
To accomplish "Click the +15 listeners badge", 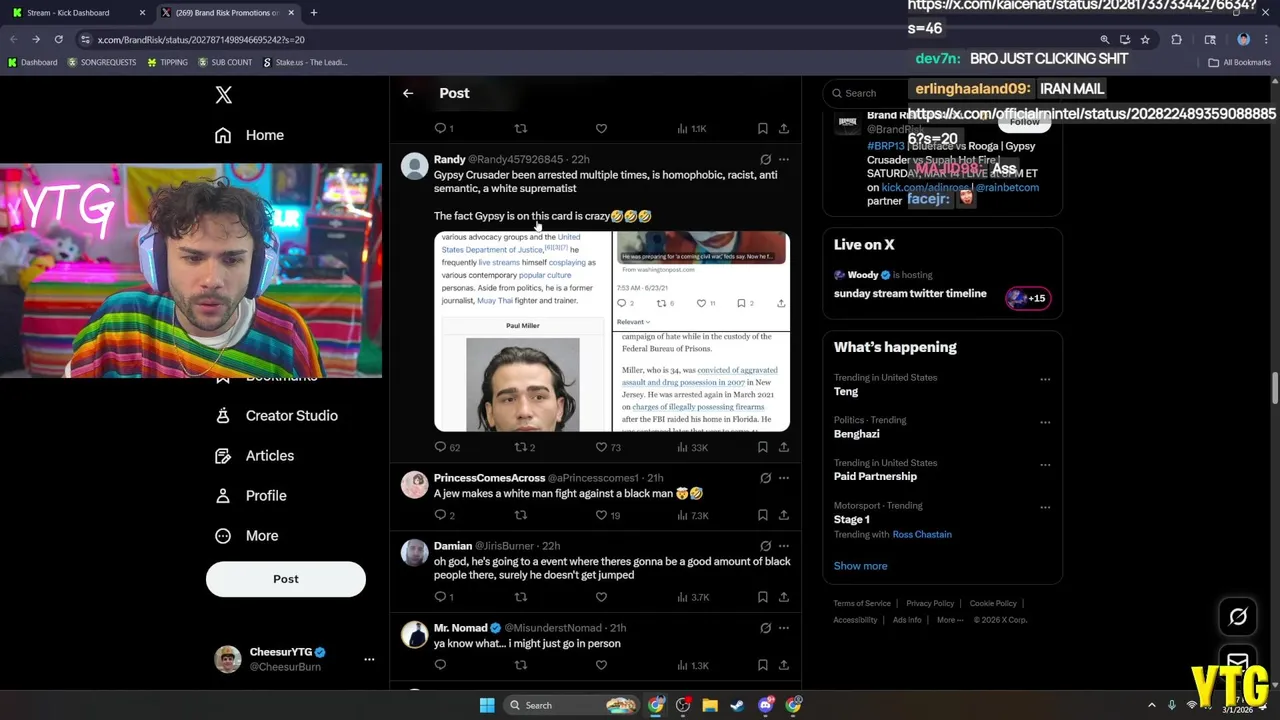I will [1028, 298].
